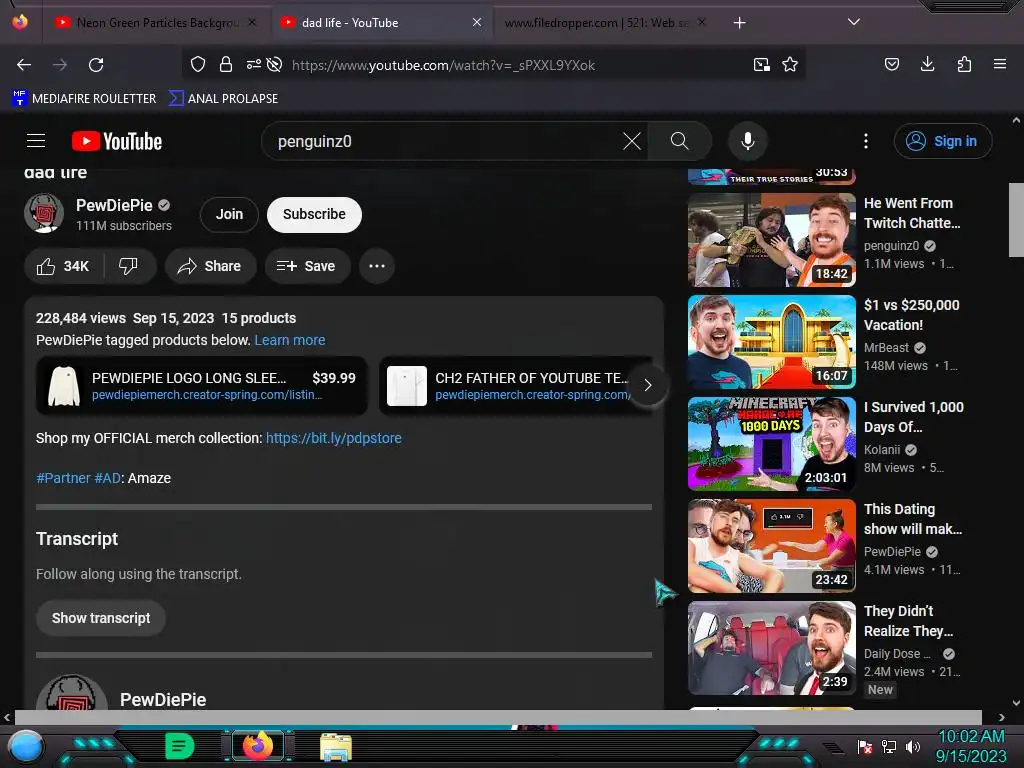This screenshot has height=768, width=1024.
Task: Open the Learn more link
Action: tap(289, 340)
